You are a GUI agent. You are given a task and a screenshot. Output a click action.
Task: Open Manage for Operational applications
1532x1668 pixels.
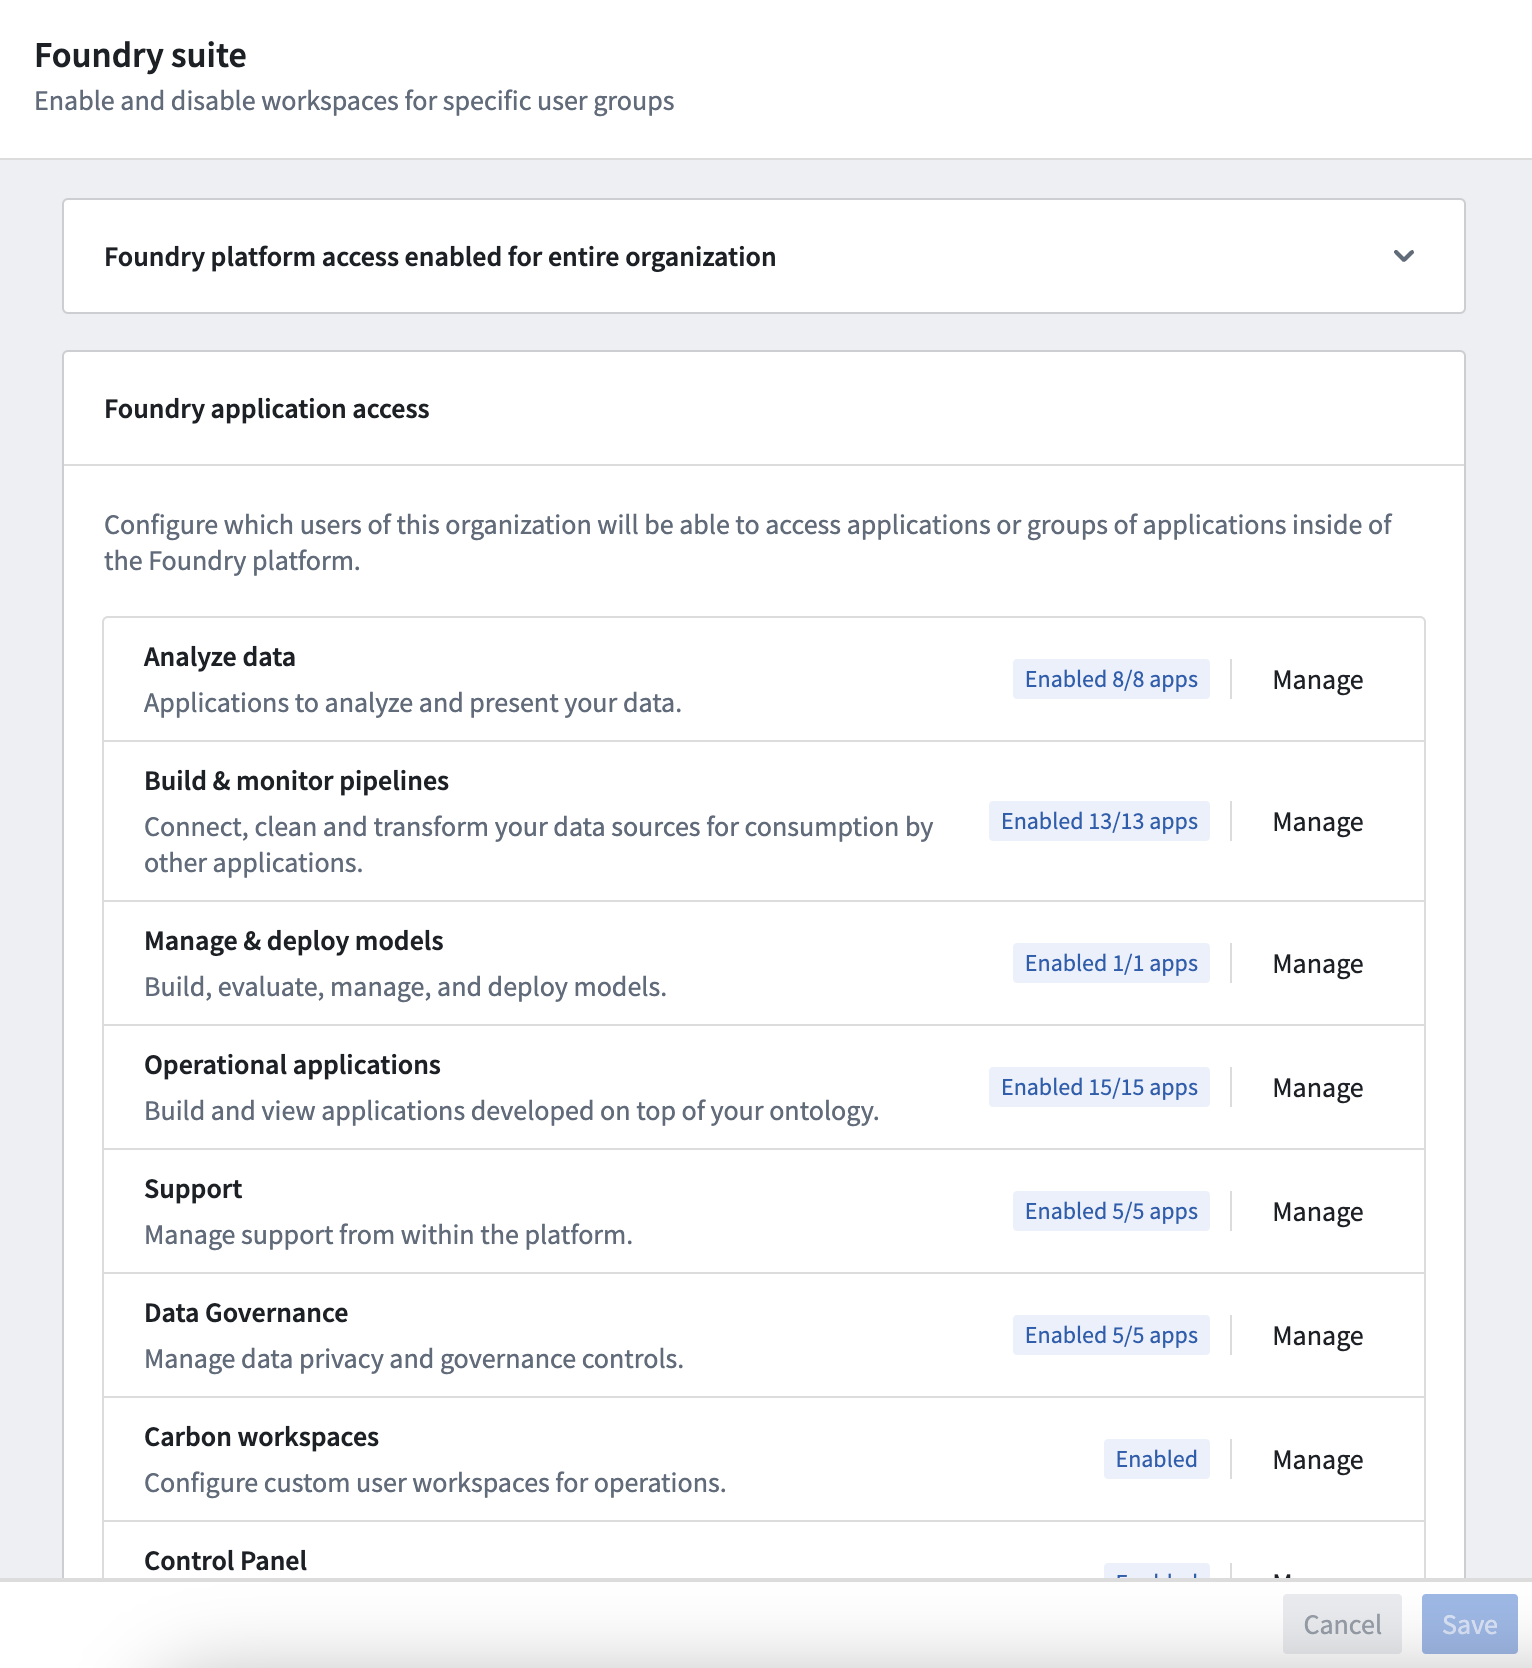point(1317,1088)
